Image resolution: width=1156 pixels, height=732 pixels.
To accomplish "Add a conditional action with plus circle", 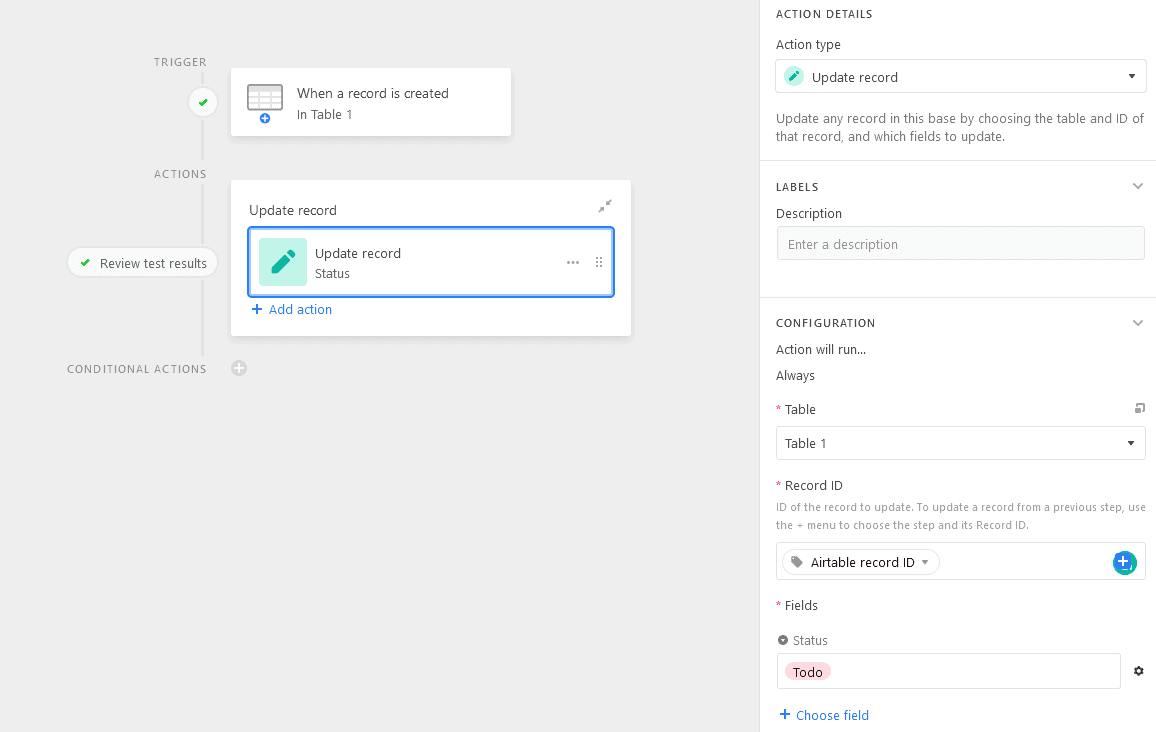I will pos(239,368).
